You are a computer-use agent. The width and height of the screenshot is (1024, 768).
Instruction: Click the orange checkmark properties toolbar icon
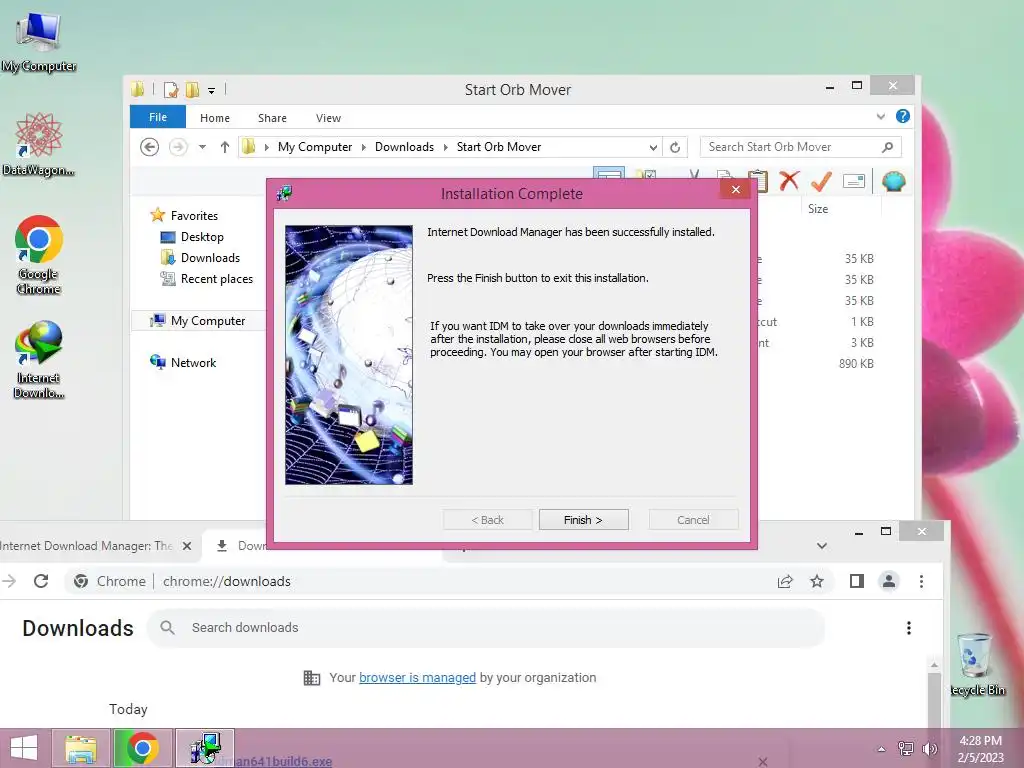coord(821,181)
